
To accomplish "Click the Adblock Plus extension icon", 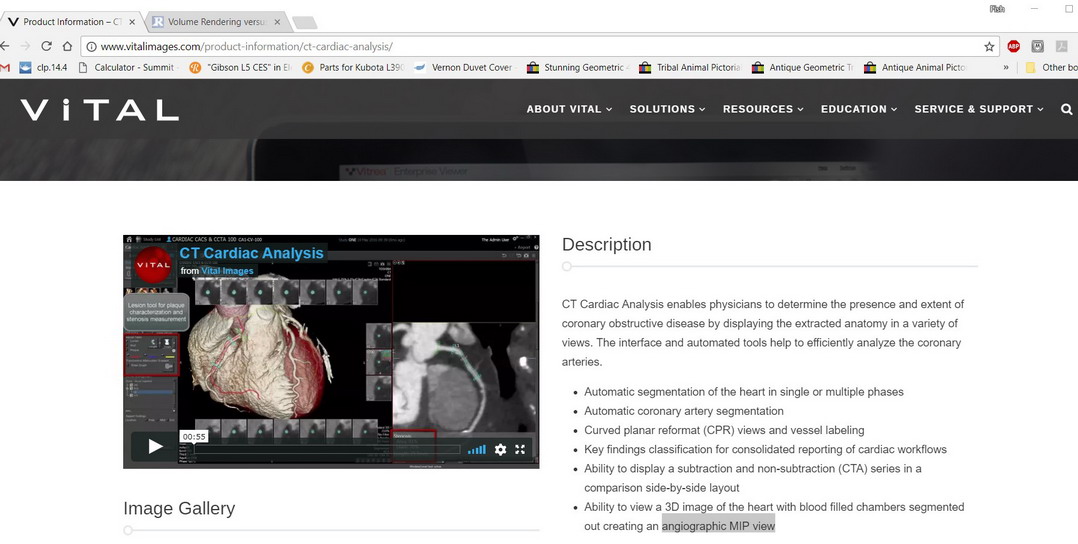I will pyautogui.click(x=1013, y=46).
